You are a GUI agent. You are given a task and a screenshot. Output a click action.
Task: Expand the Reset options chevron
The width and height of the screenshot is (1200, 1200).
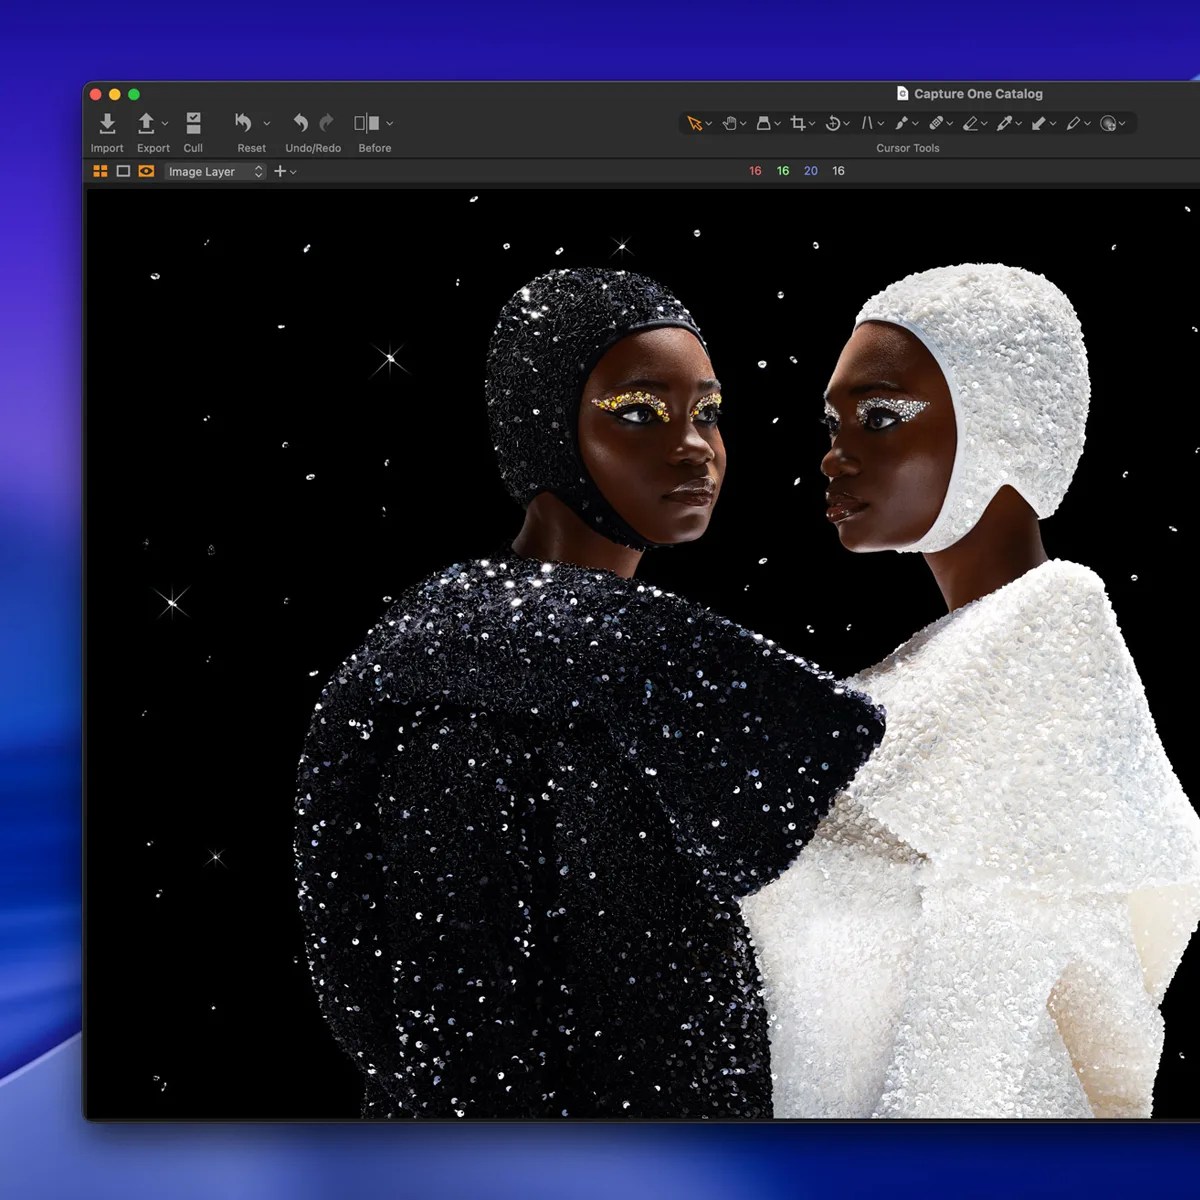(267, 123)
